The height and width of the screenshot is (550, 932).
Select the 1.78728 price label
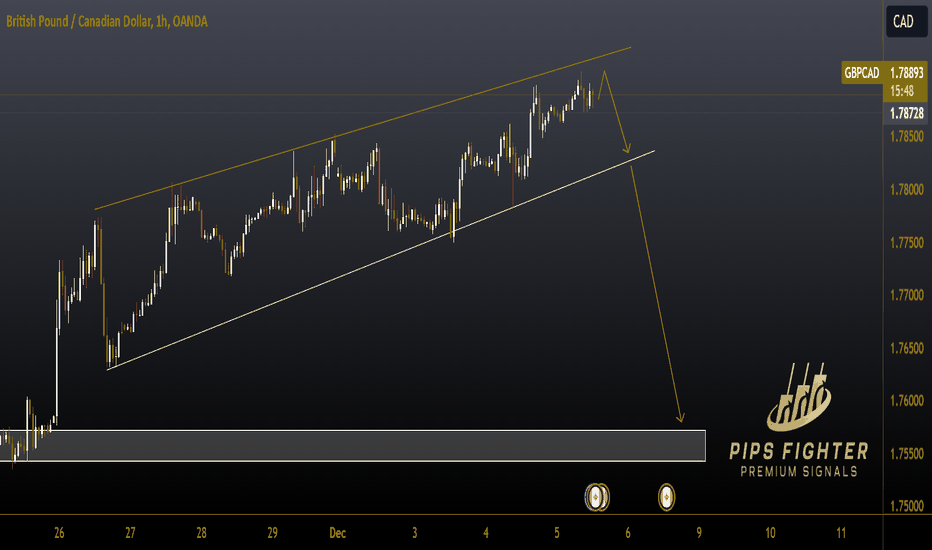tap(906, 113)
